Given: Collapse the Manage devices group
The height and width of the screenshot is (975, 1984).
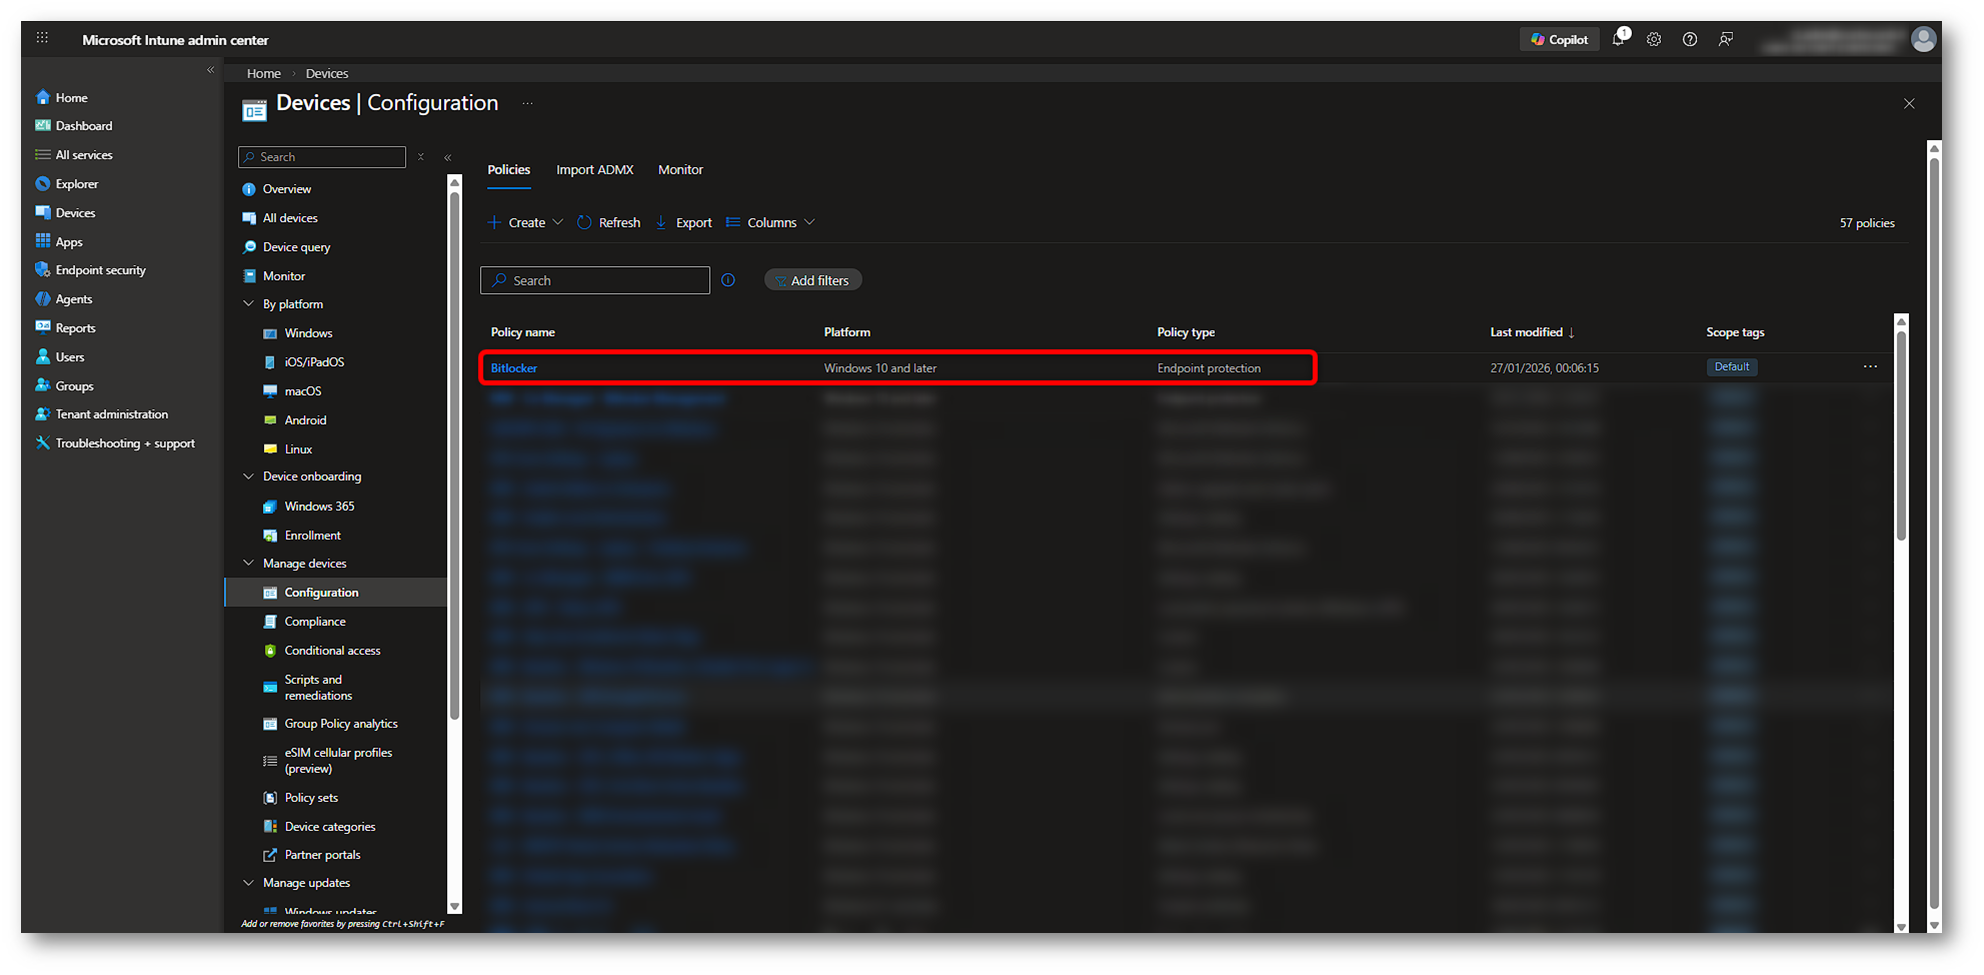Looking at the screenshot, I should click(x=249, y=564).
